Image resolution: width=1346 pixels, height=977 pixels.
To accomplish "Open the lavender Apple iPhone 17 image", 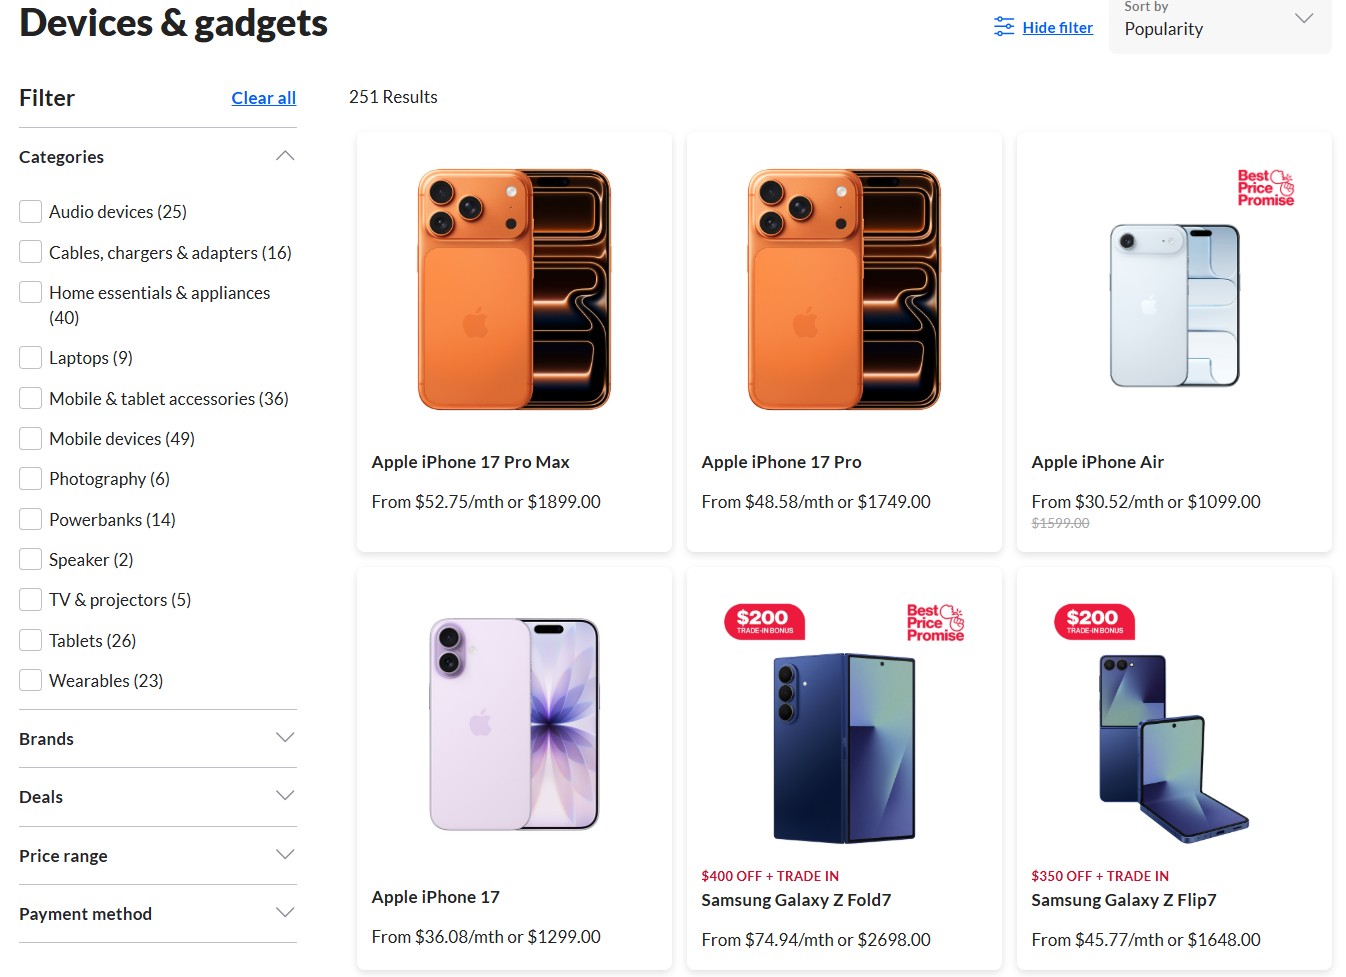I will 514,724.
